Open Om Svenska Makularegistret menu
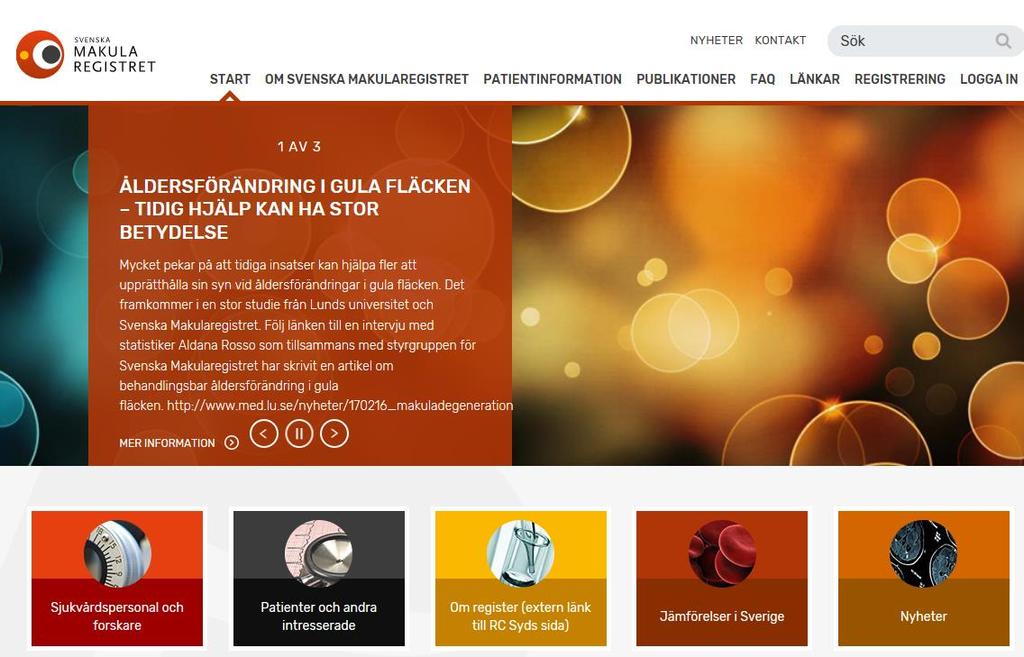The width and height of the screenshot is (1024, 657). (x=366, y=79)
